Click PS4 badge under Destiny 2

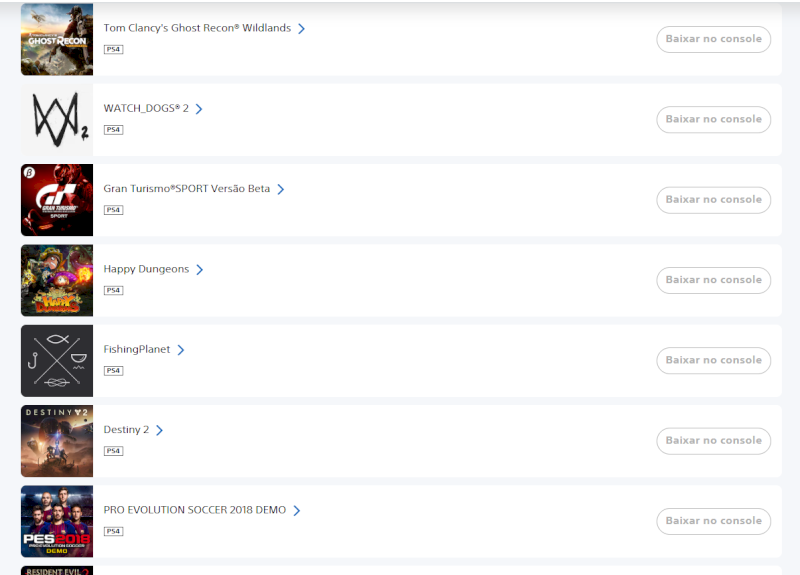tap(113, 451)
